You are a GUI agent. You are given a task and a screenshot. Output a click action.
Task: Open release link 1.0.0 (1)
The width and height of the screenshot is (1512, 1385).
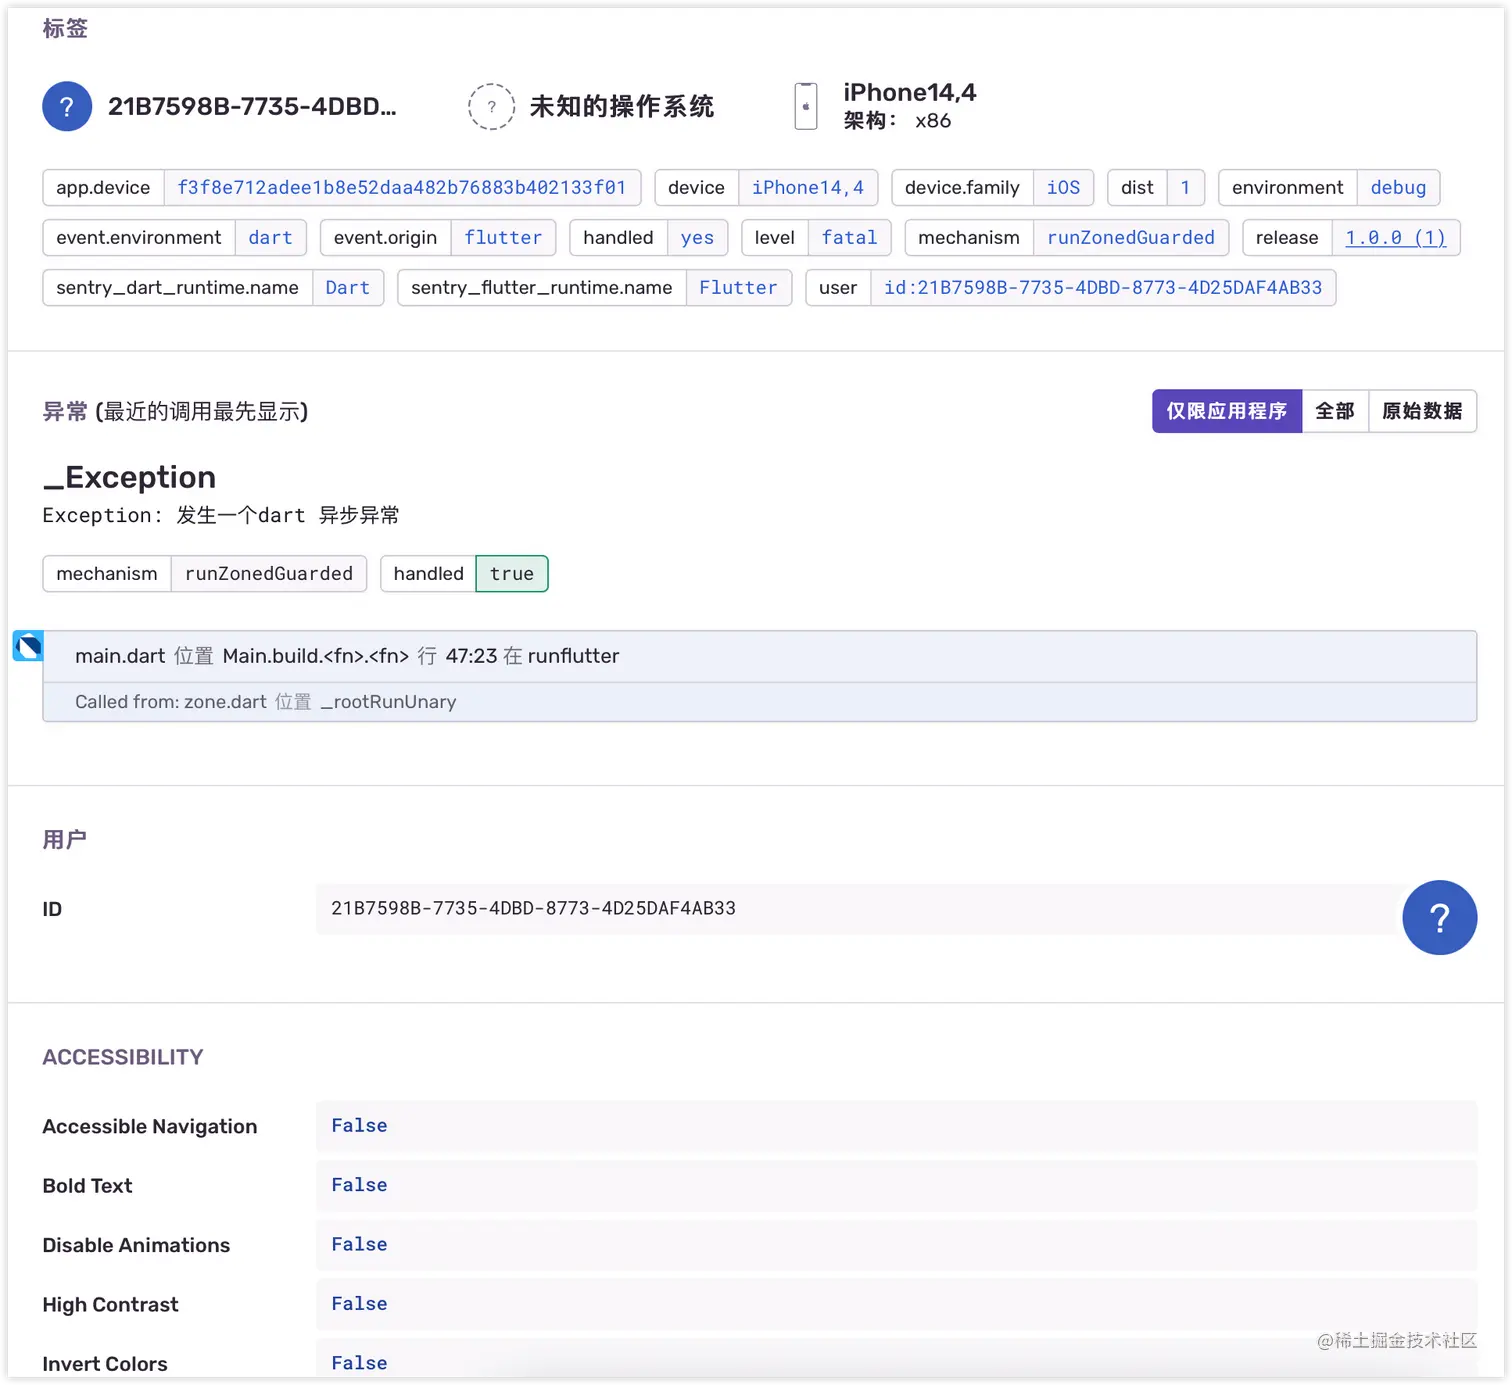(x=1395, y=238)
